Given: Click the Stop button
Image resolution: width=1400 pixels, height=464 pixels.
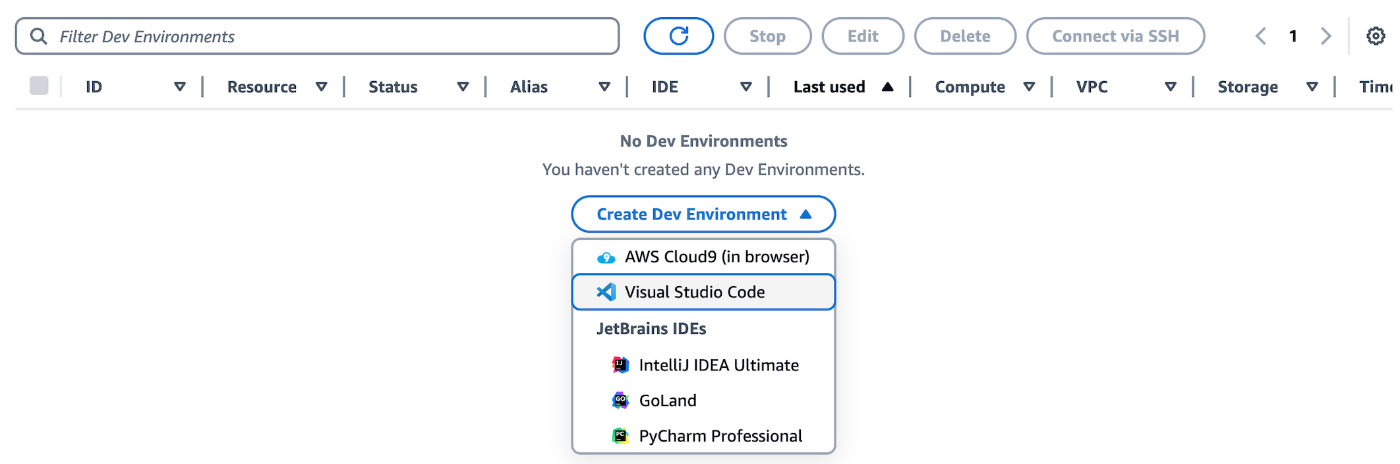Looking at the screenshot, I should (x=767, y=36).
